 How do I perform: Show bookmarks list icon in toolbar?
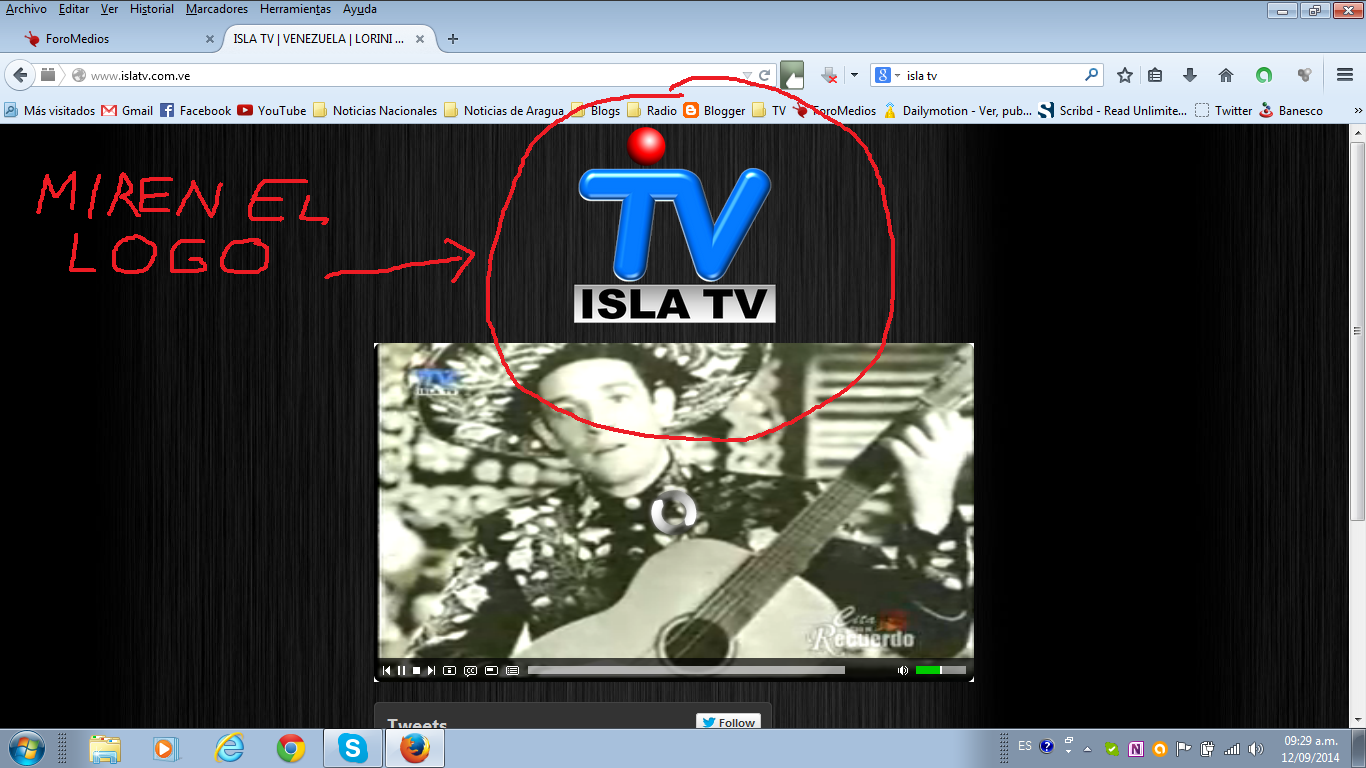point(1155,75)
